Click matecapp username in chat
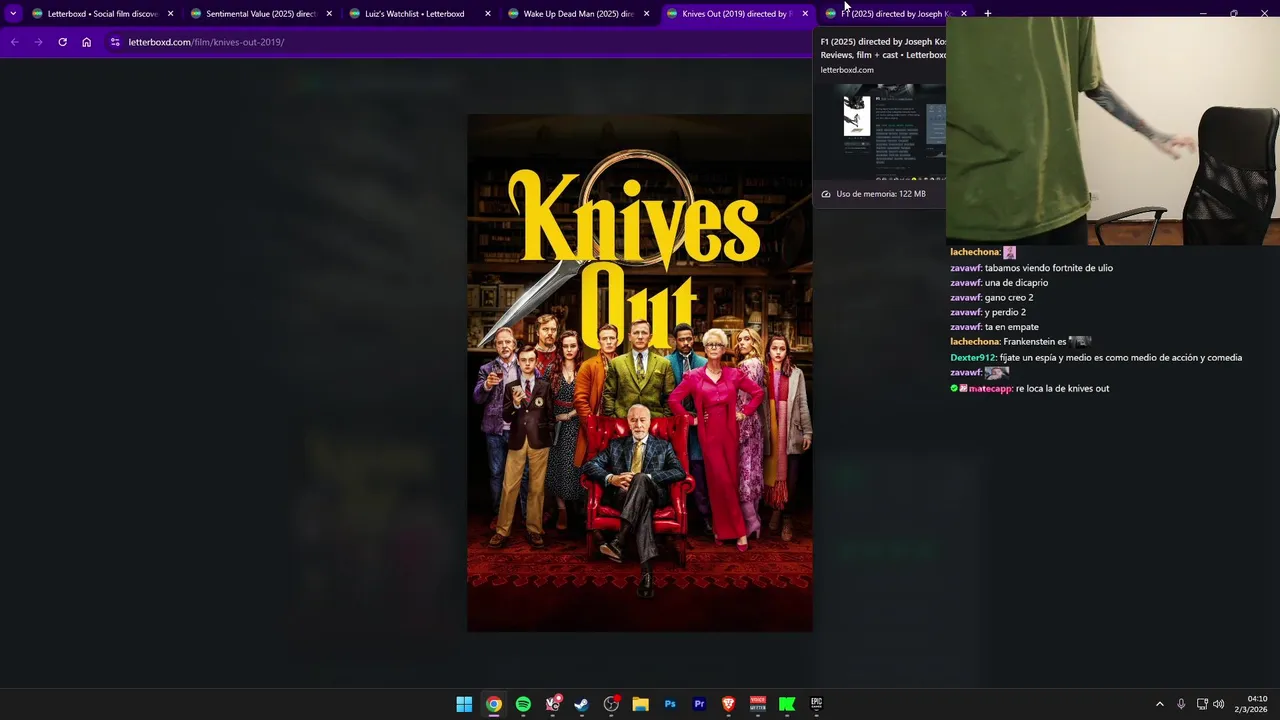 [990, 388]
